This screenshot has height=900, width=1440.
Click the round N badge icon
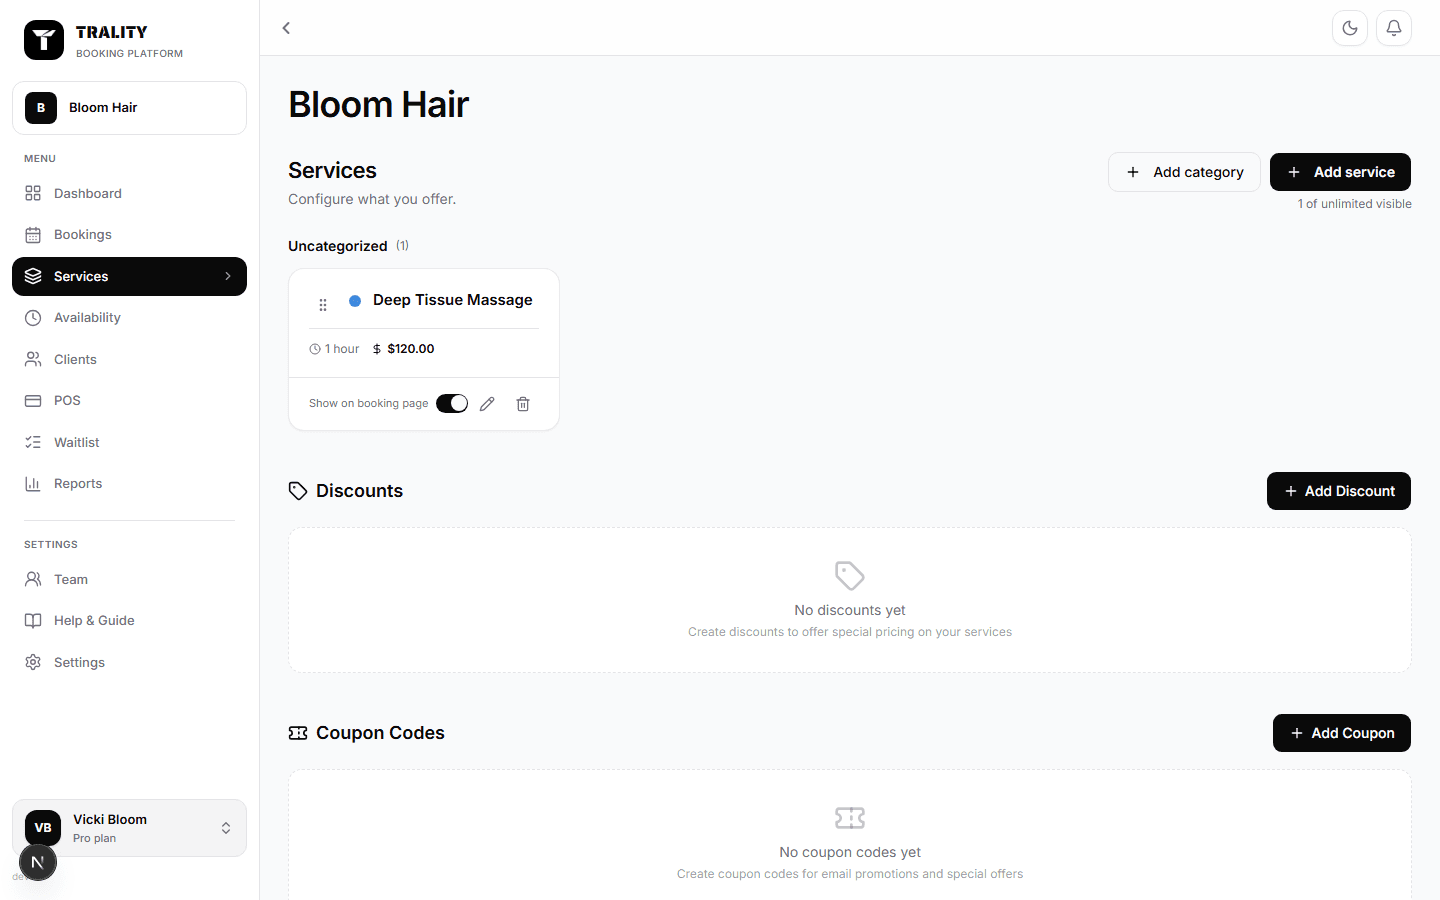[37, 862]
